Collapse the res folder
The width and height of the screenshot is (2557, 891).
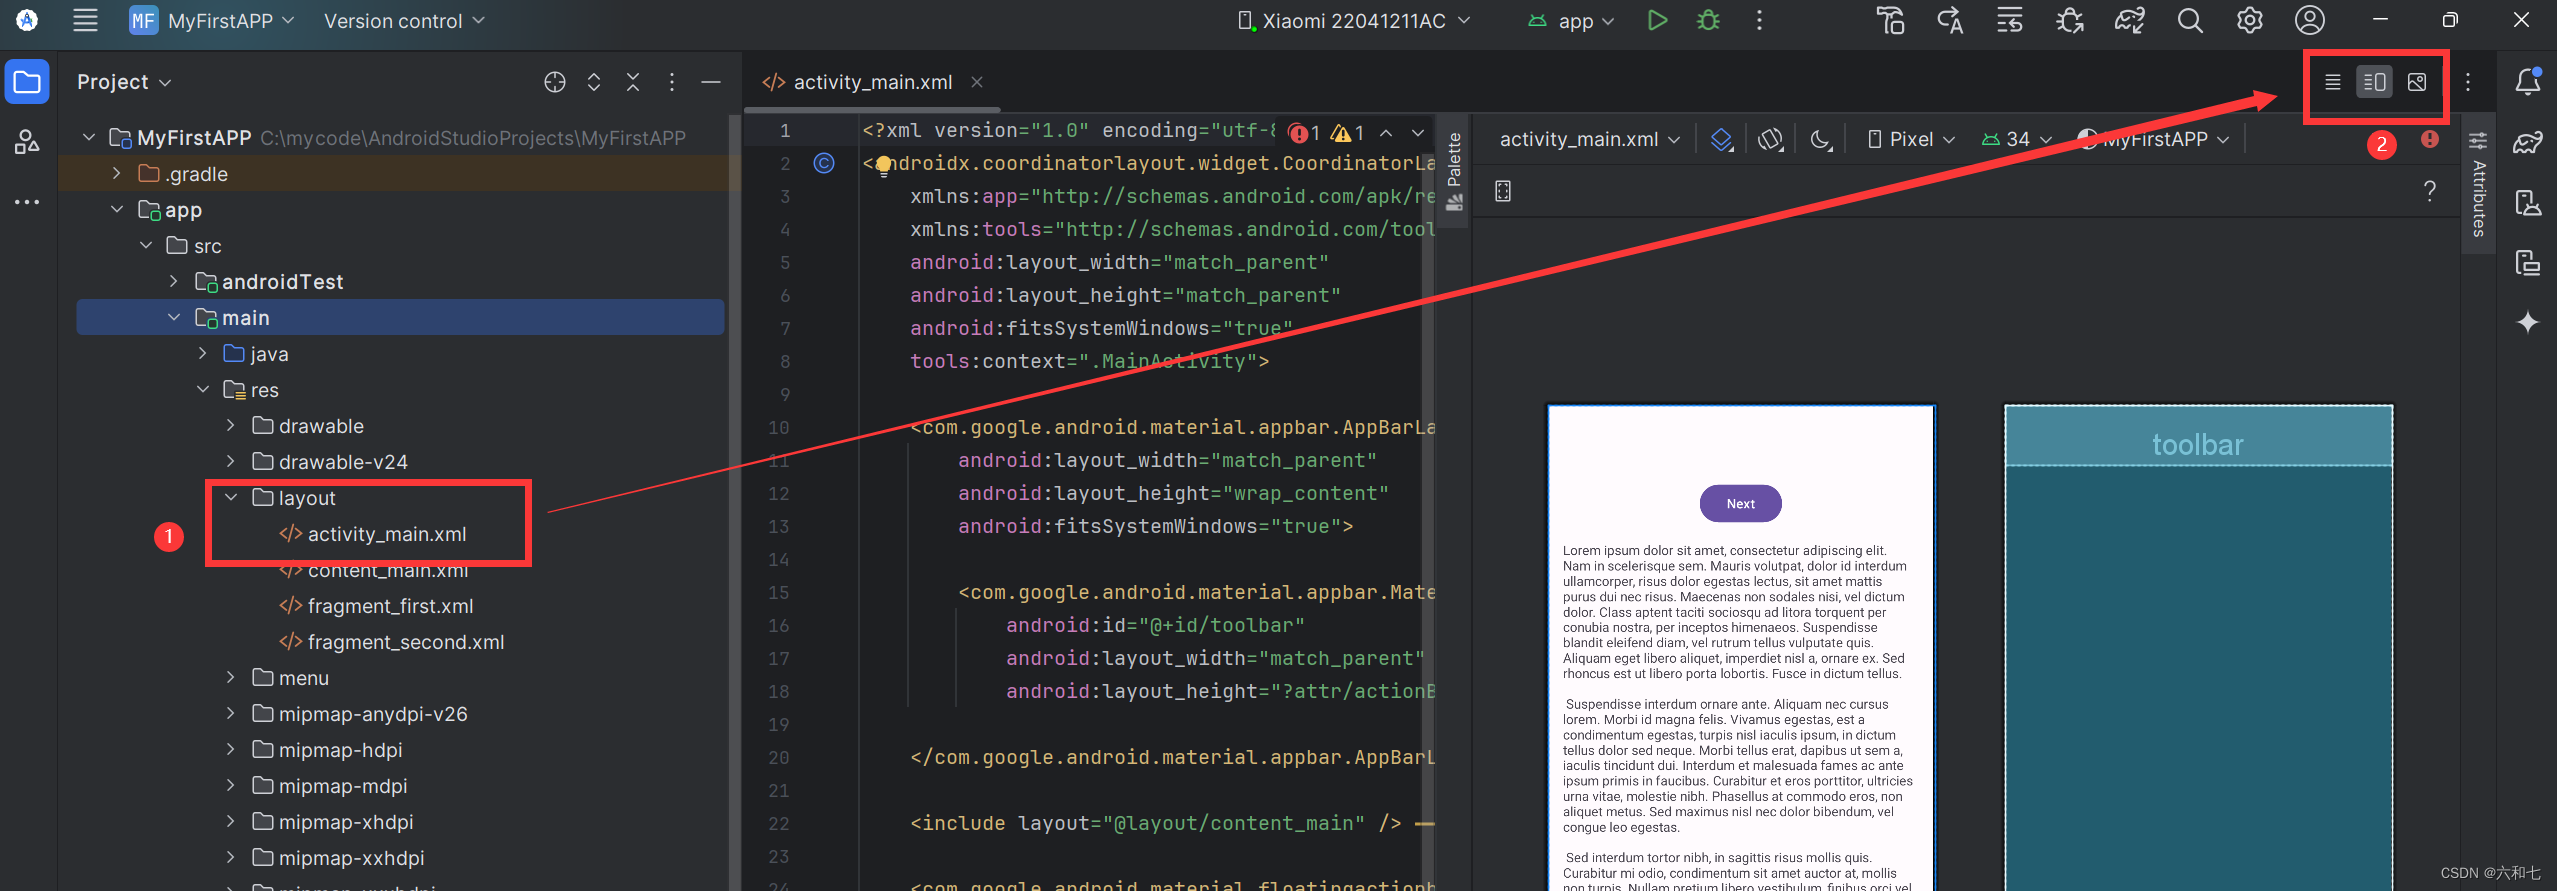pos(203,389)
